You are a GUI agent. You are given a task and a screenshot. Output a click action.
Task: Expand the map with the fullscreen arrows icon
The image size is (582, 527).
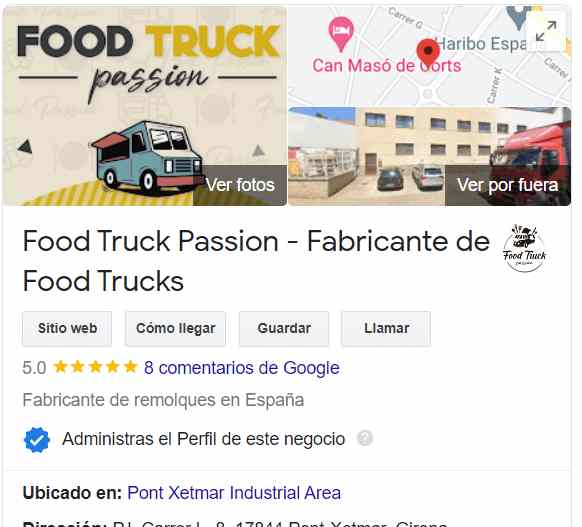point(546,31)
